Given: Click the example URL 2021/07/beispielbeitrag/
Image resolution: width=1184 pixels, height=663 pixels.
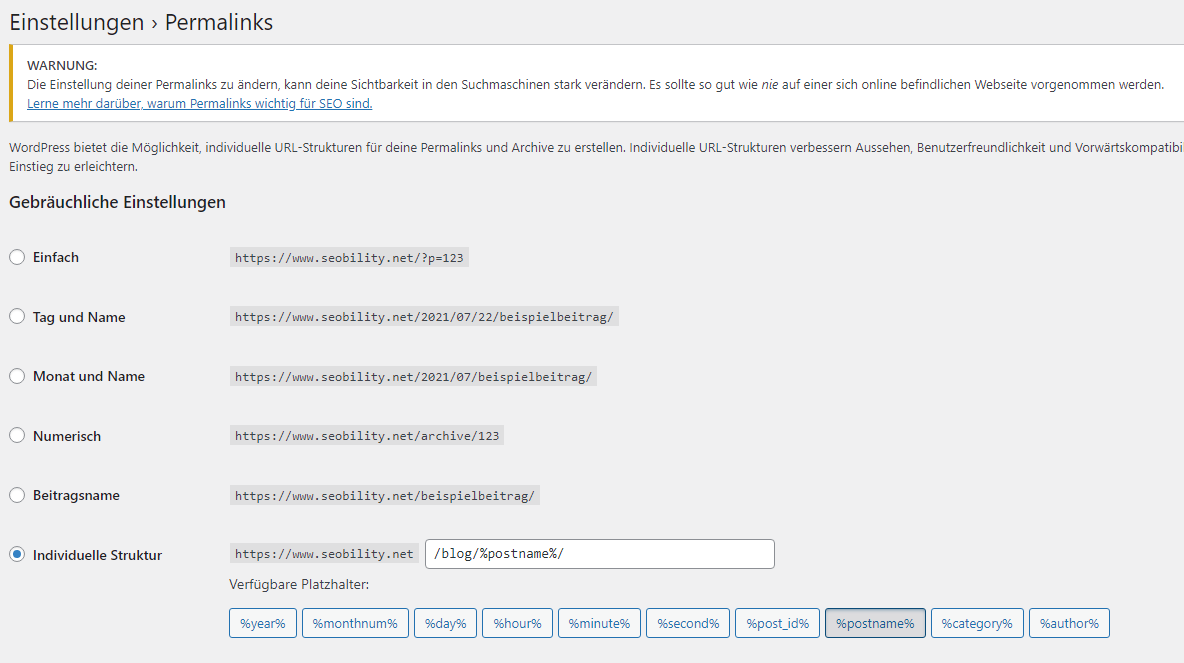Looking at the screenshot, I should coord(413,376).
